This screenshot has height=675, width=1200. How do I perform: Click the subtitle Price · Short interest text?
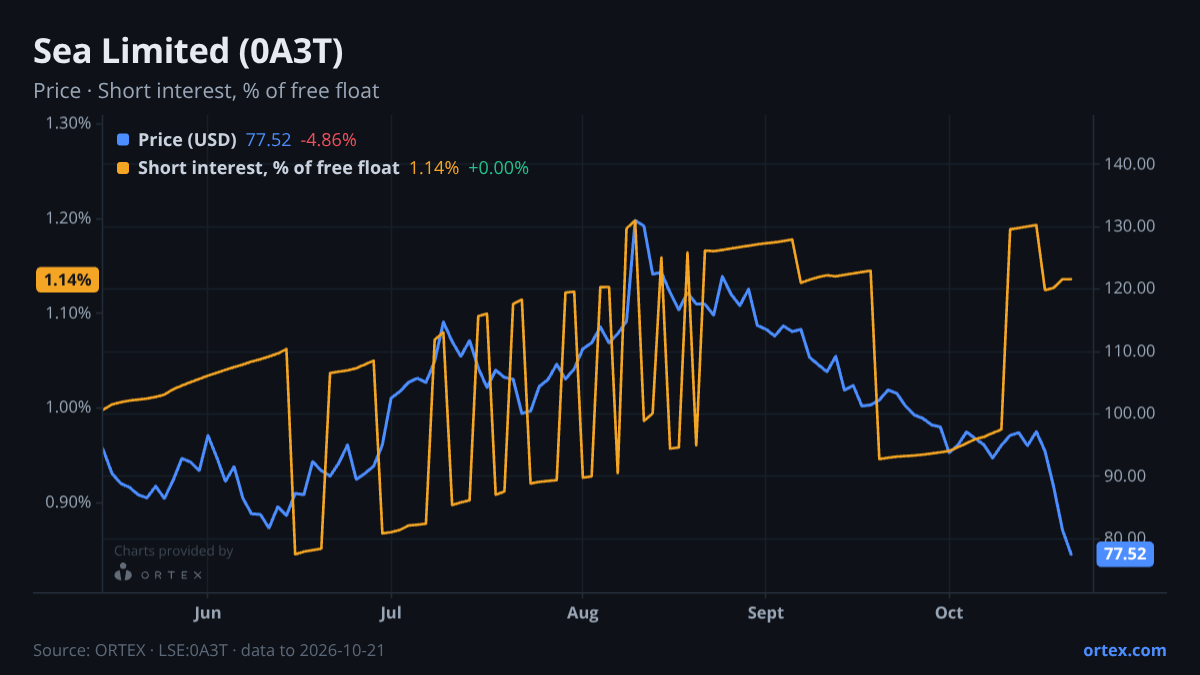click(206, 91)
